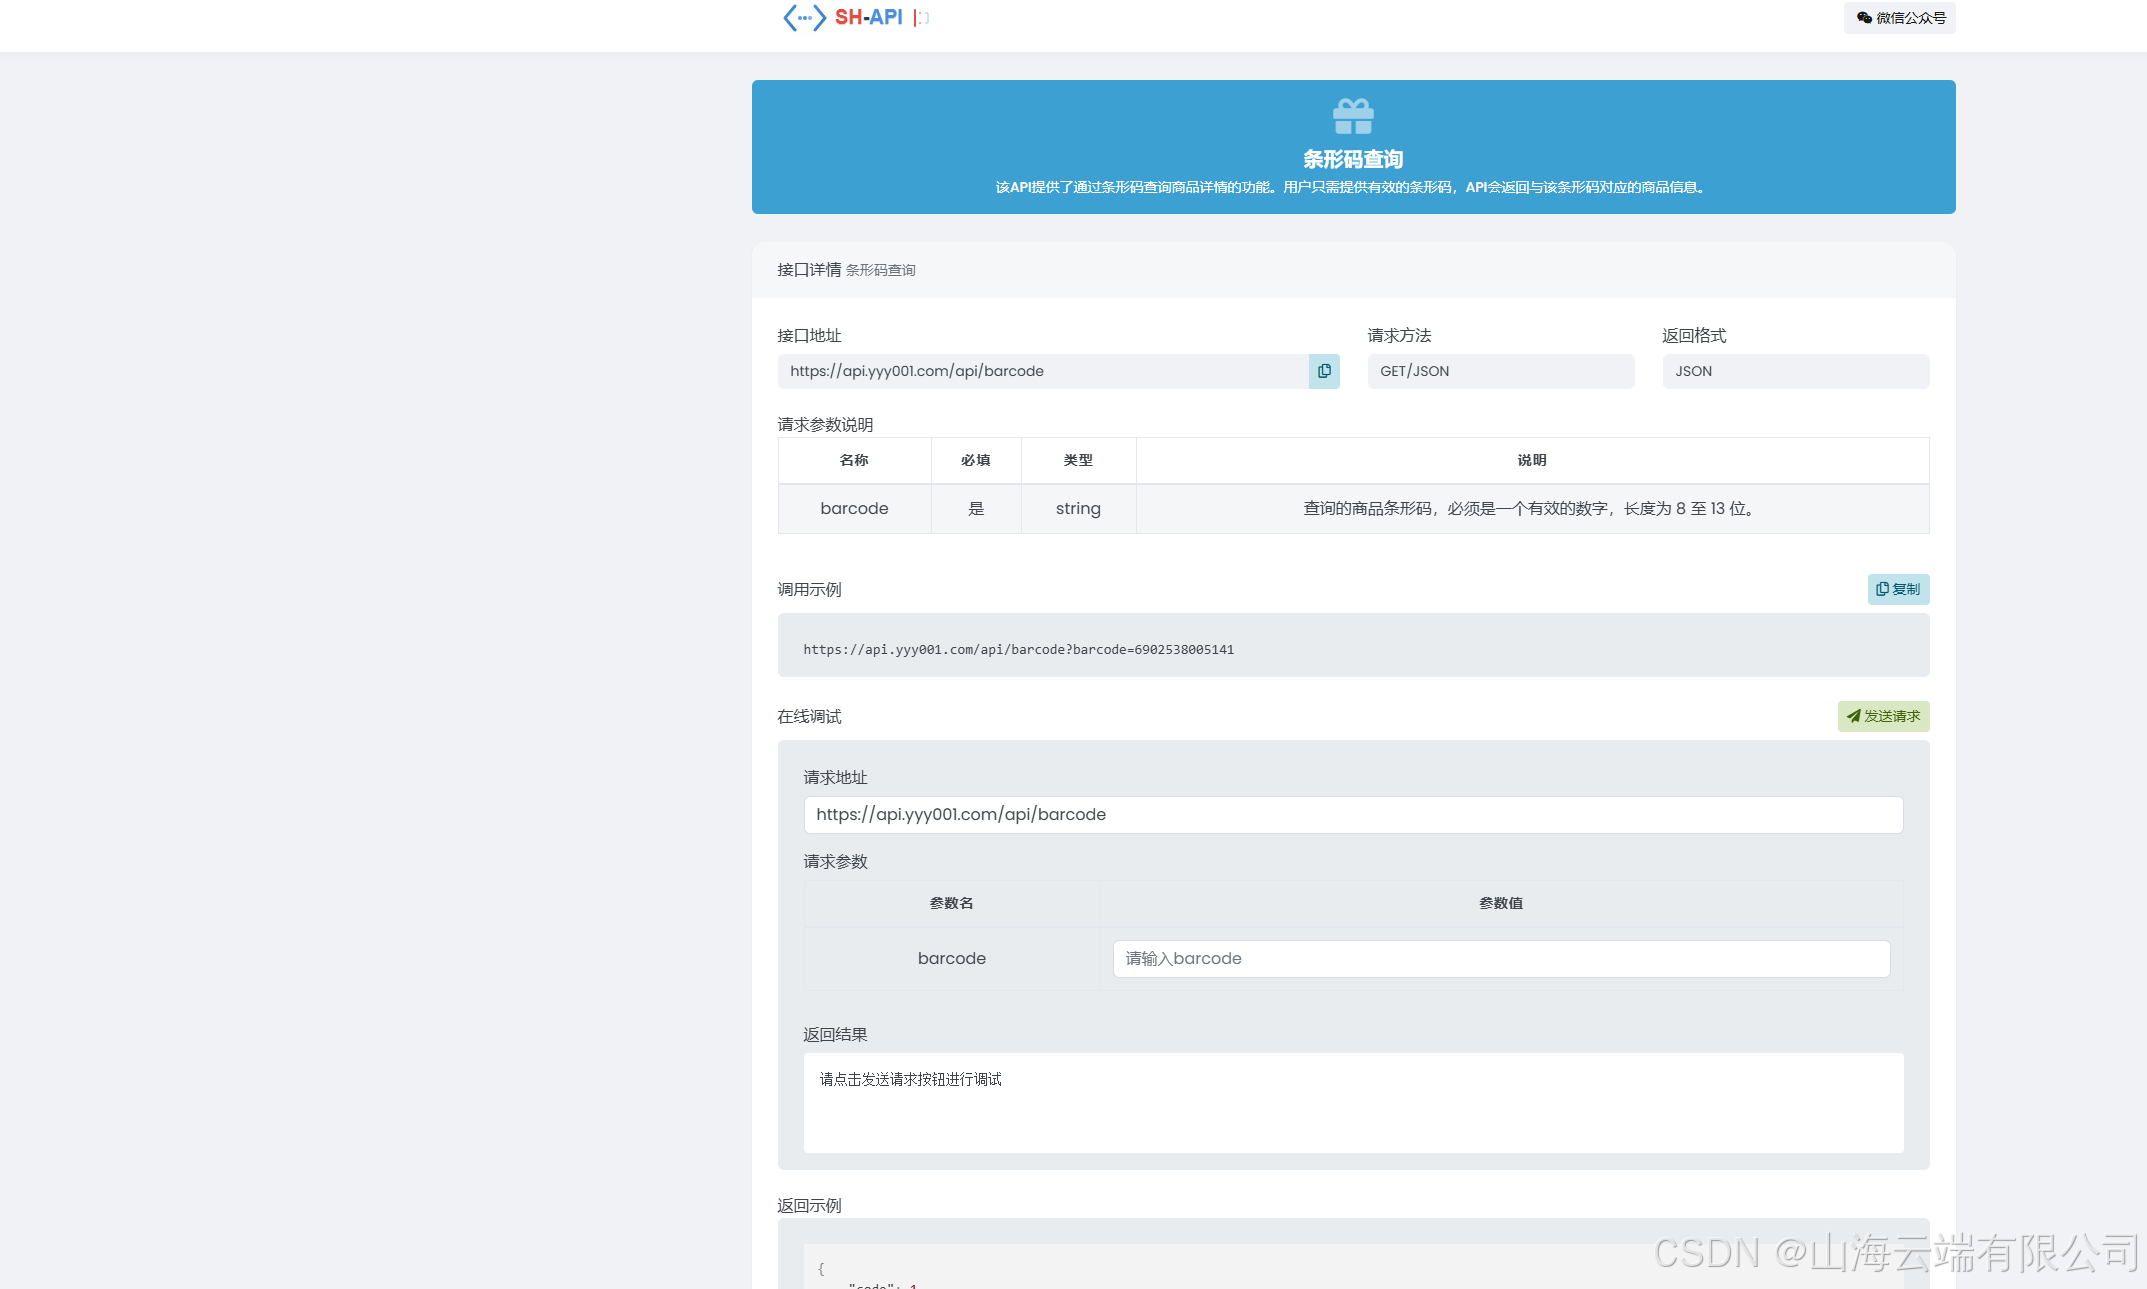The image size is (2147, 1289).
Task: Click the 返回结果 output area
Action: pos(1352,1102)
